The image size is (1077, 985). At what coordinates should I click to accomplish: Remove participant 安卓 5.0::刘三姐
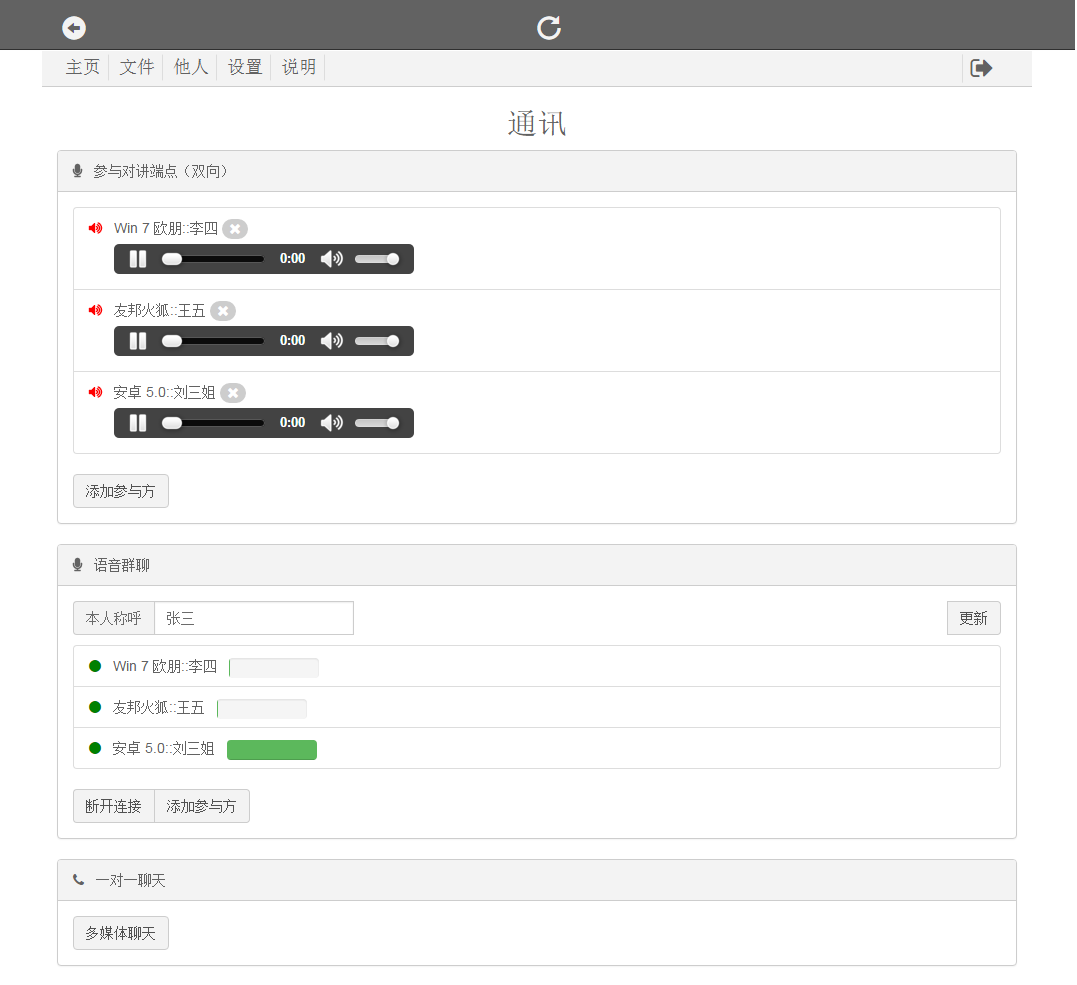(x=233, y=393)
